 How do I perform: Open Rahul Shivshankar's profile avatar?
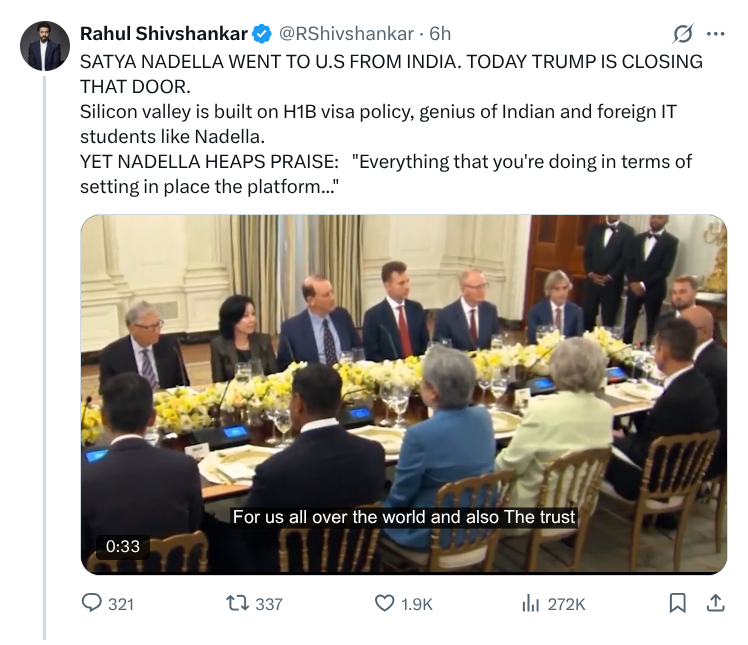tap(45, 46)
